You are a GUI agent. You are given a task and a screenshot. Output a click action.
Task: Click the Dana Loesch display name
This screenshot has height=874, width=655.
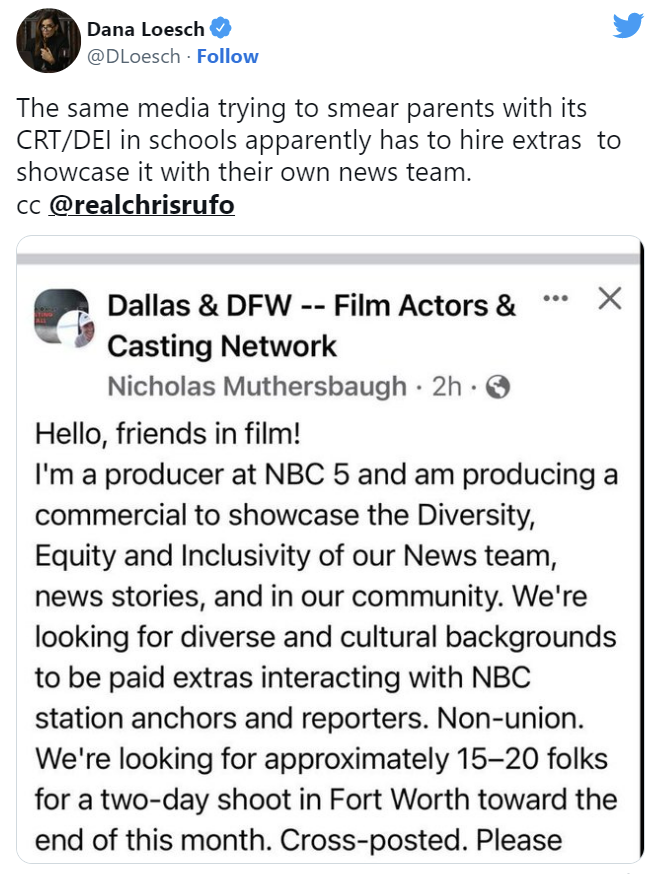[145, 28]
